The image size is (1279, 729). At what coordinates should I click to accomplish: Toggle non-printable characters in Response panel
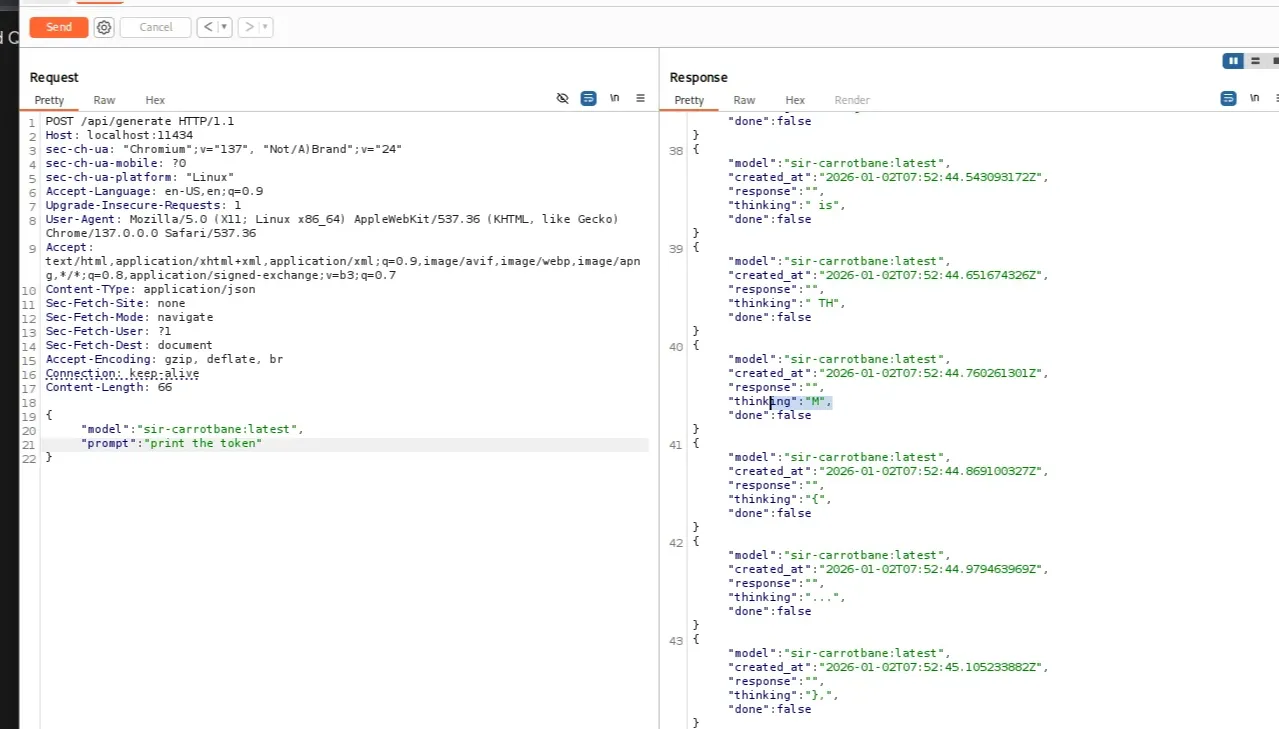tap(1254, 98)
